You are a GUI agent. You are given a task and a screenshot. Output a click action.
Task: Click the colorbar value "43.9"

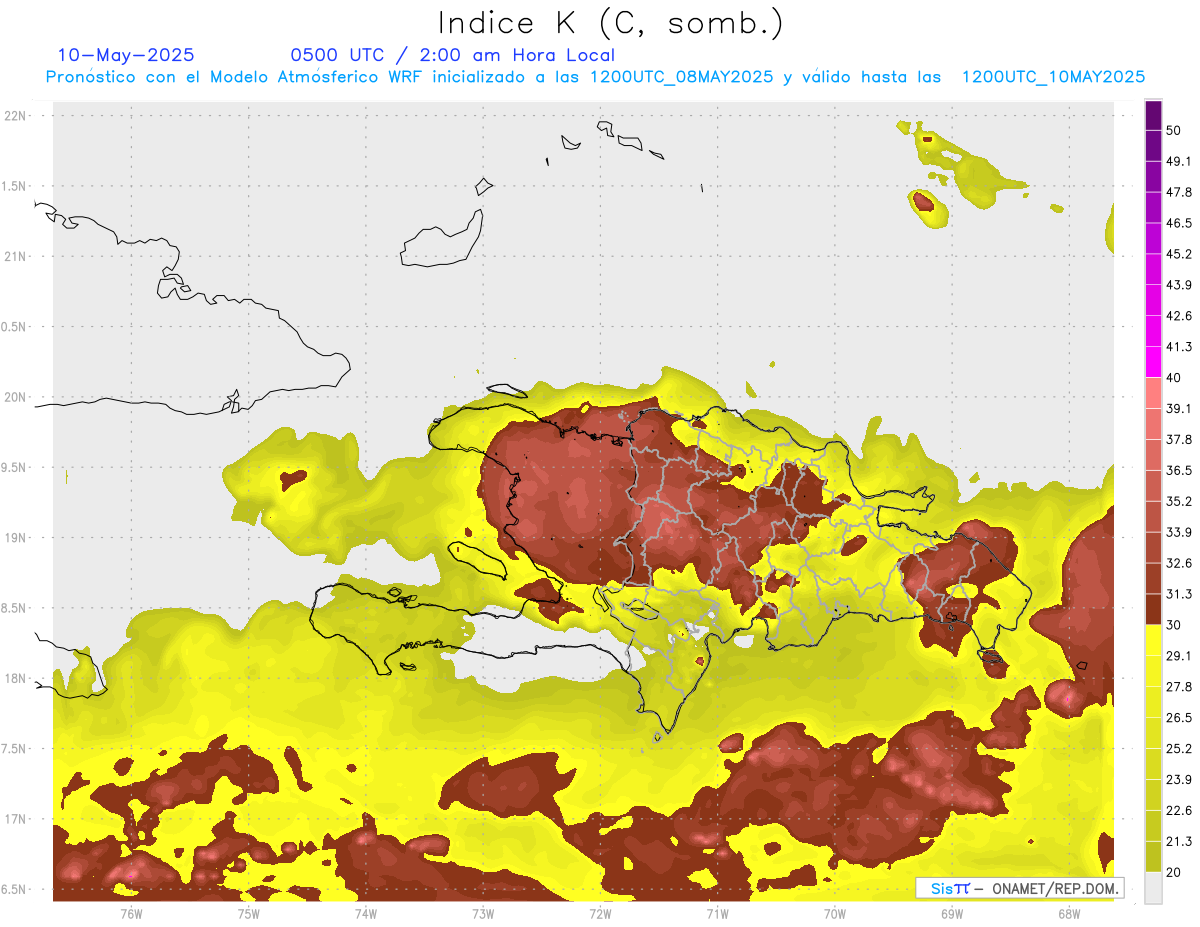click(1179, 285)
